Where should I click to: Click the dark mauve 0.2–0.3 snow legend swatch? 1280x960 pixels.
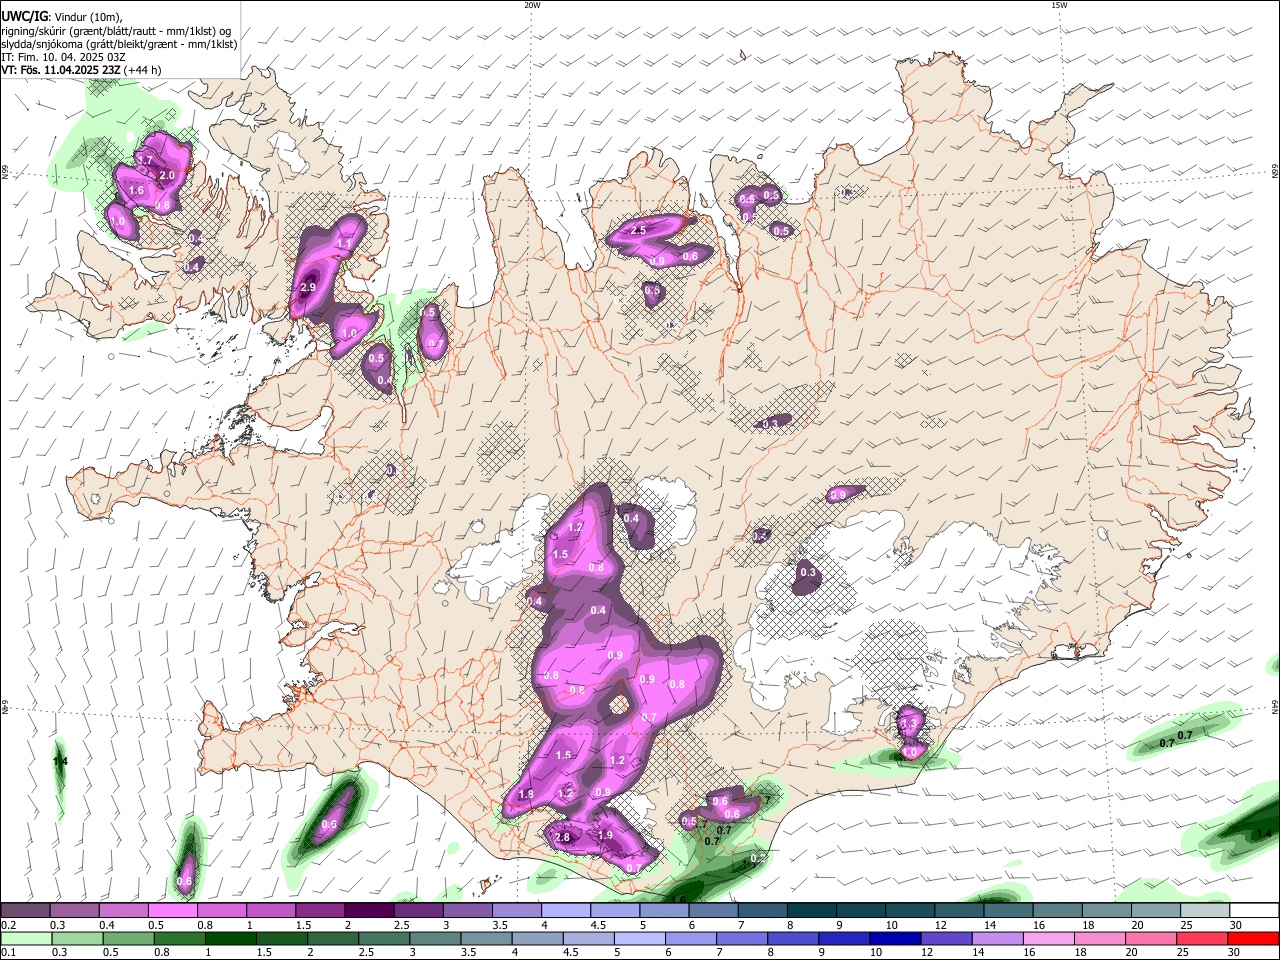(x=25, y=911)
